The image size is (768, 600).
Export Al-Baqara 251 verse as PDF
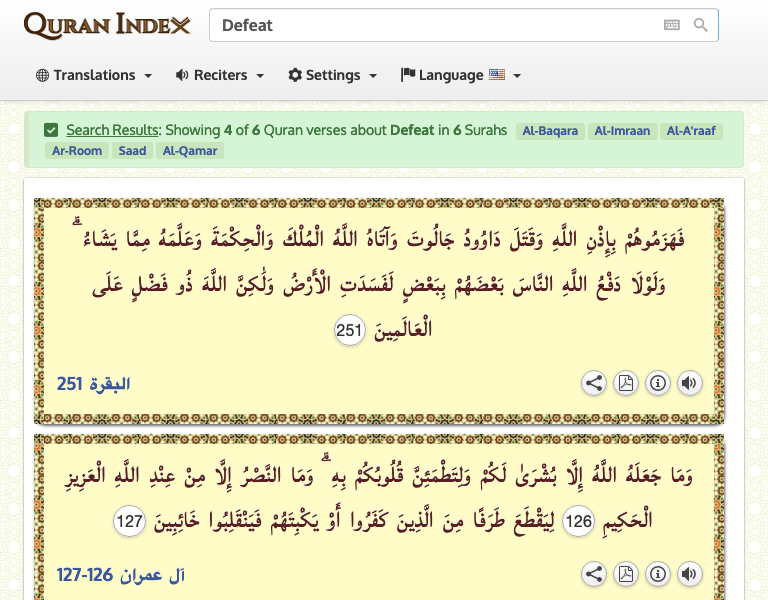coord(625,383)
